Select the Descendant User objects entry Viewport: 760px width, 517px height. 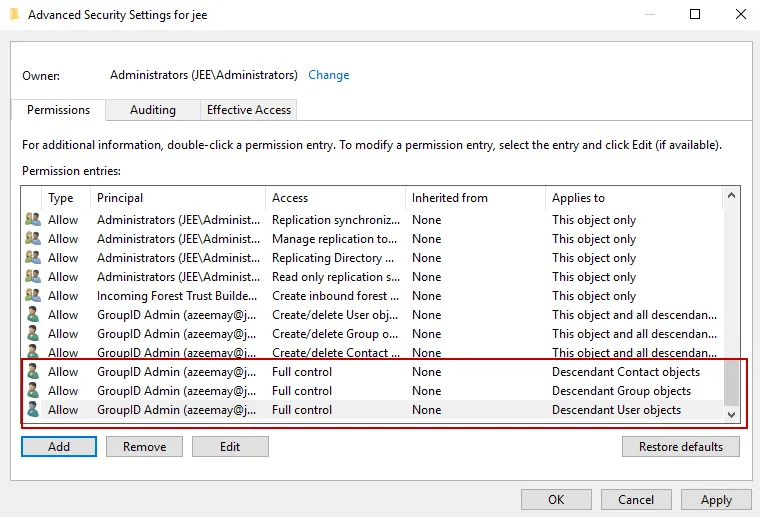click(x=372, y=409)
